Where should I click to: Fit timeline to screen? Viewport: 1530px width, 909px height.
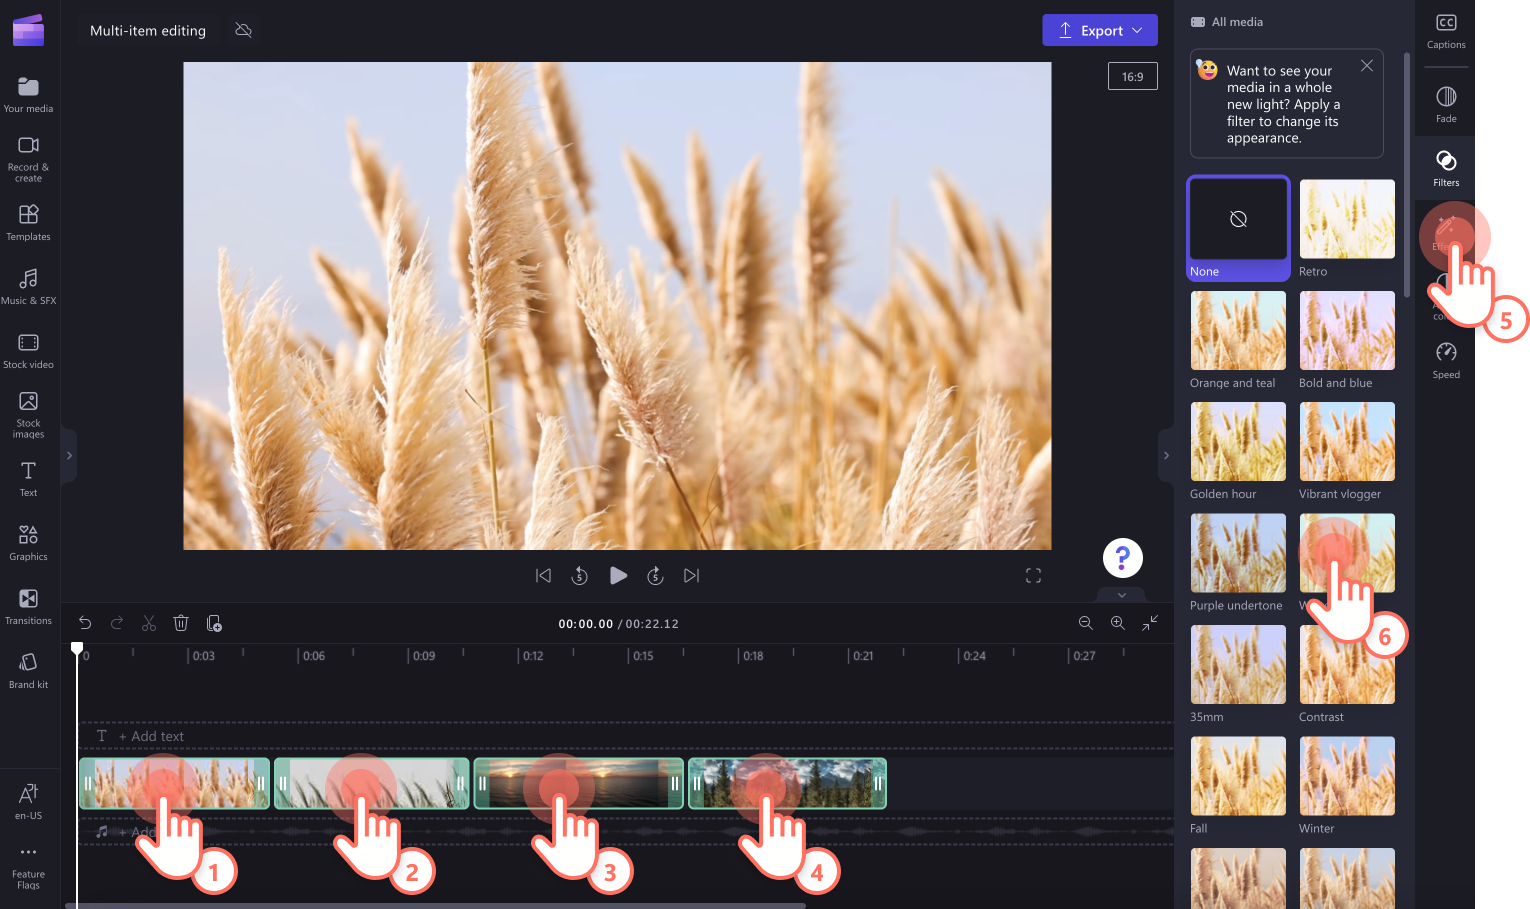(x=1150, y=623)
